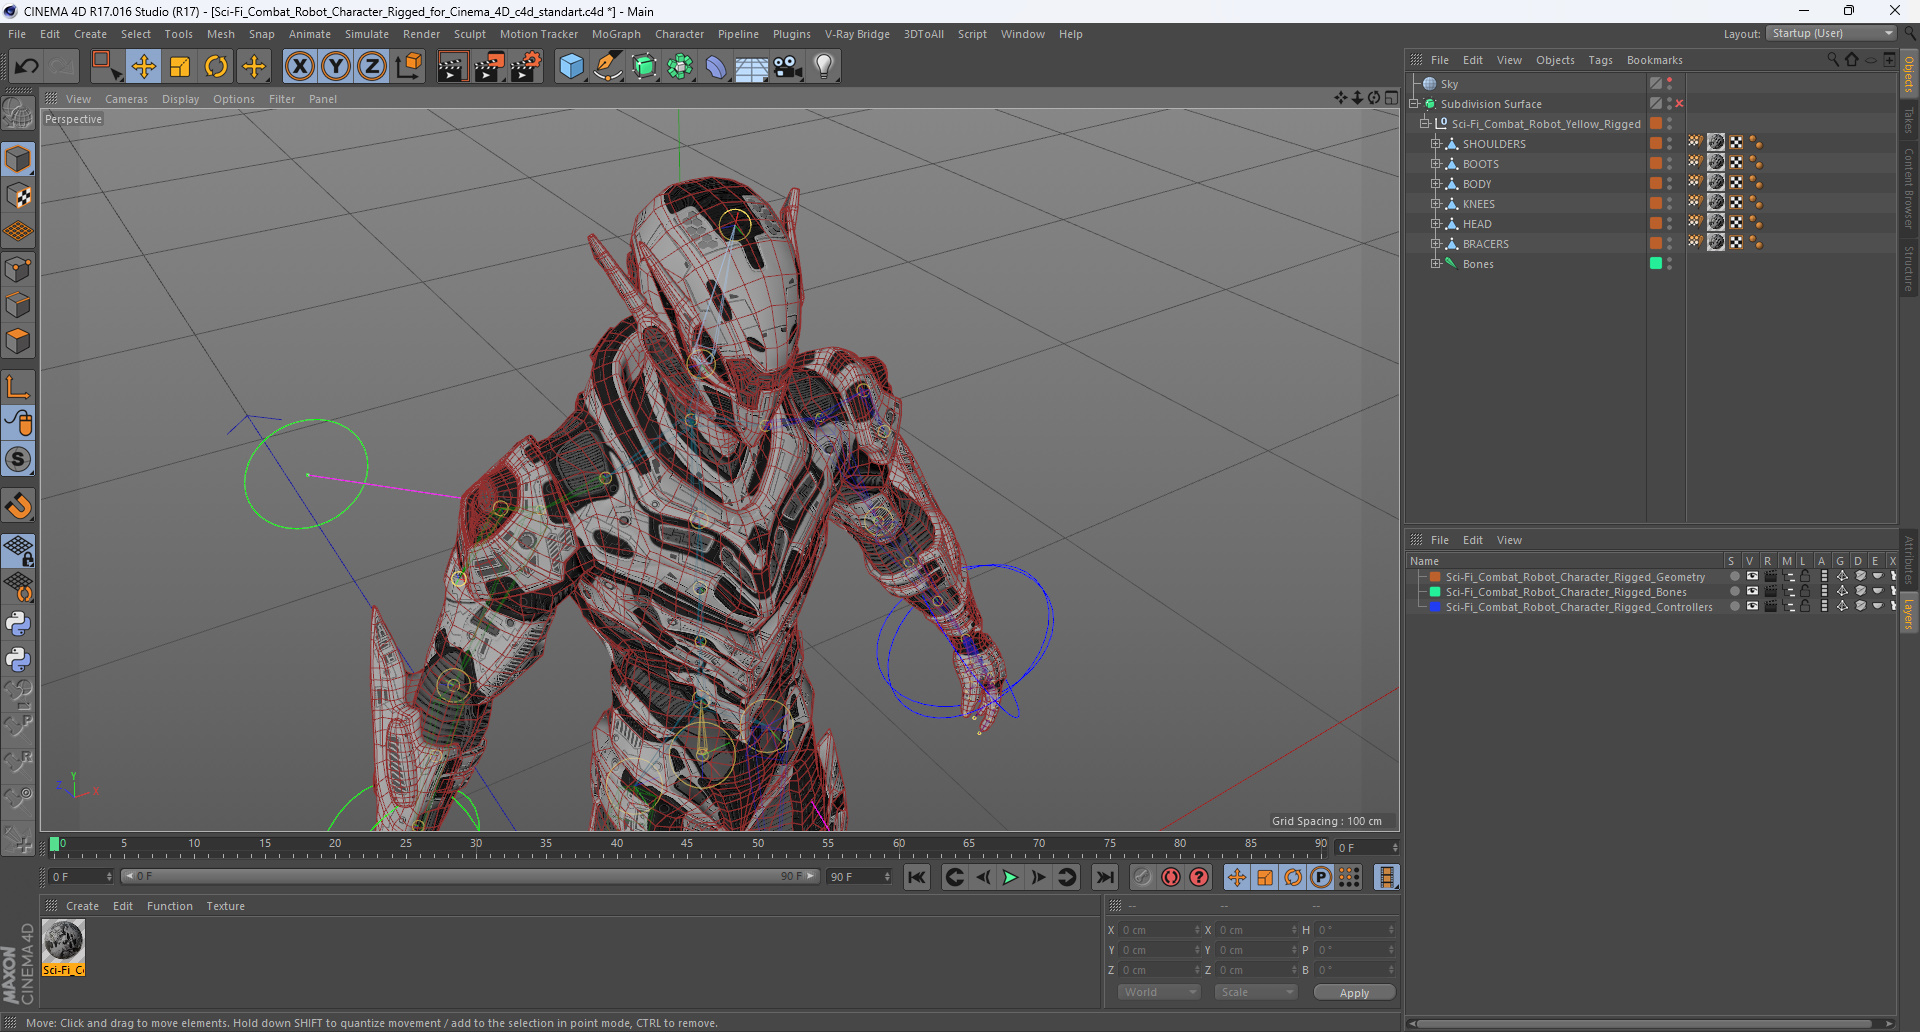Open the MoGraph menu

616,34
